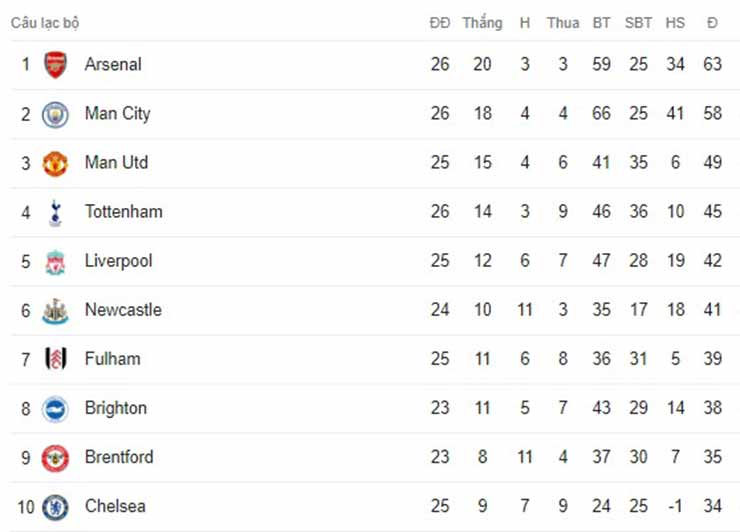Click the Chelsea team name

click(x=115, y=506)
